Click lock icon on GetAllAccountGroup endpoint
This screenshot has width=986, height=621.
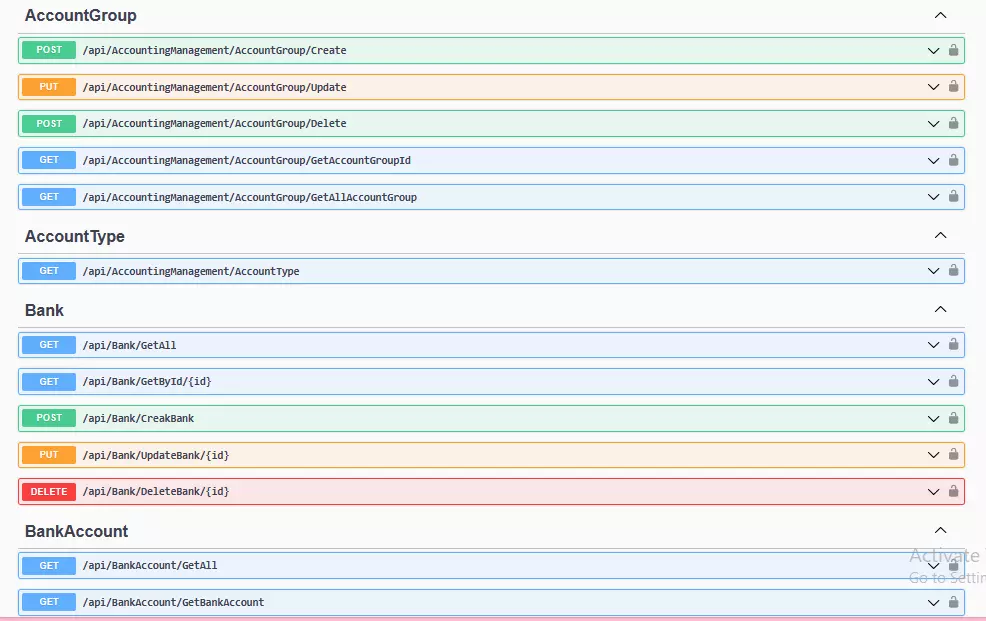click(x=953, y=196)
